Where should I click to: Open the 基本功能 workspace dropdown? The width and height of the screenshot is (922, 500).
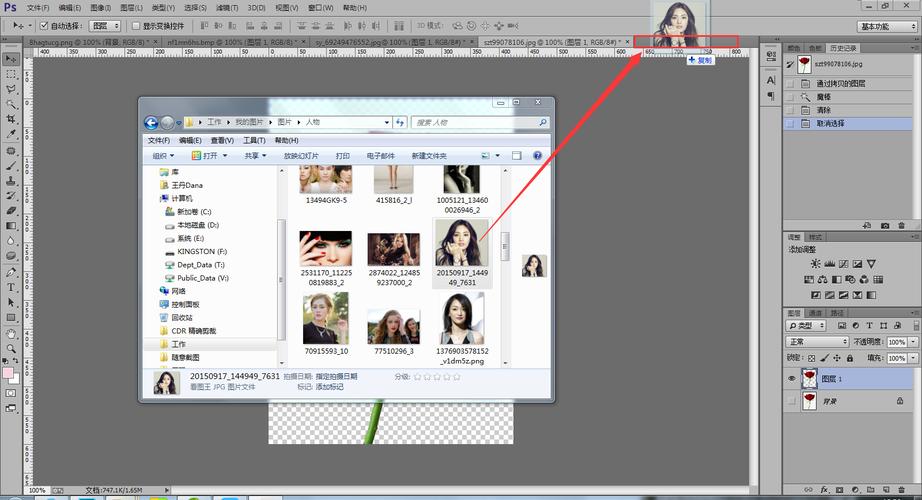click(887, 26)
